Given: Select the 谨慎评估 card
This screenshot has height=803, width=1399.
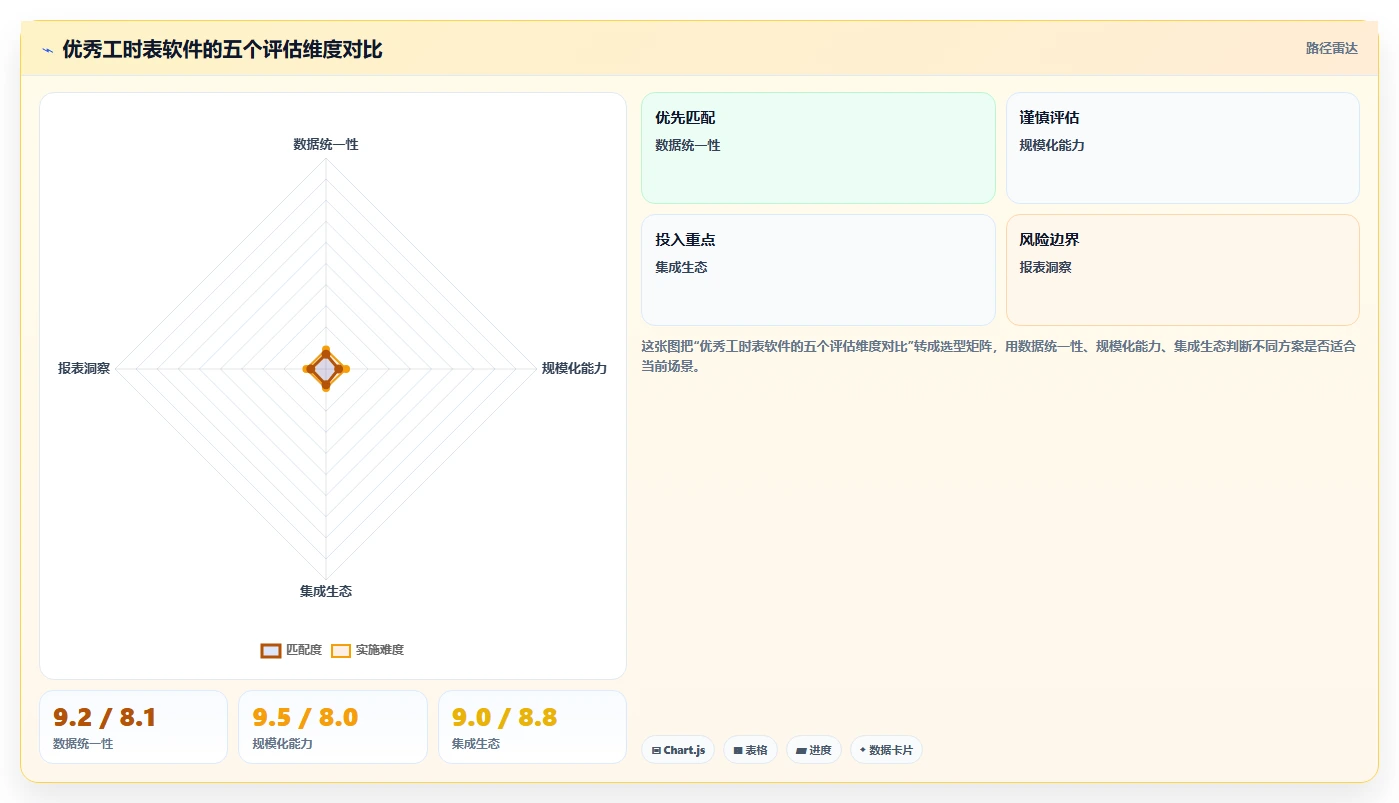Looking at the screenshot, I should [1183, 148].
